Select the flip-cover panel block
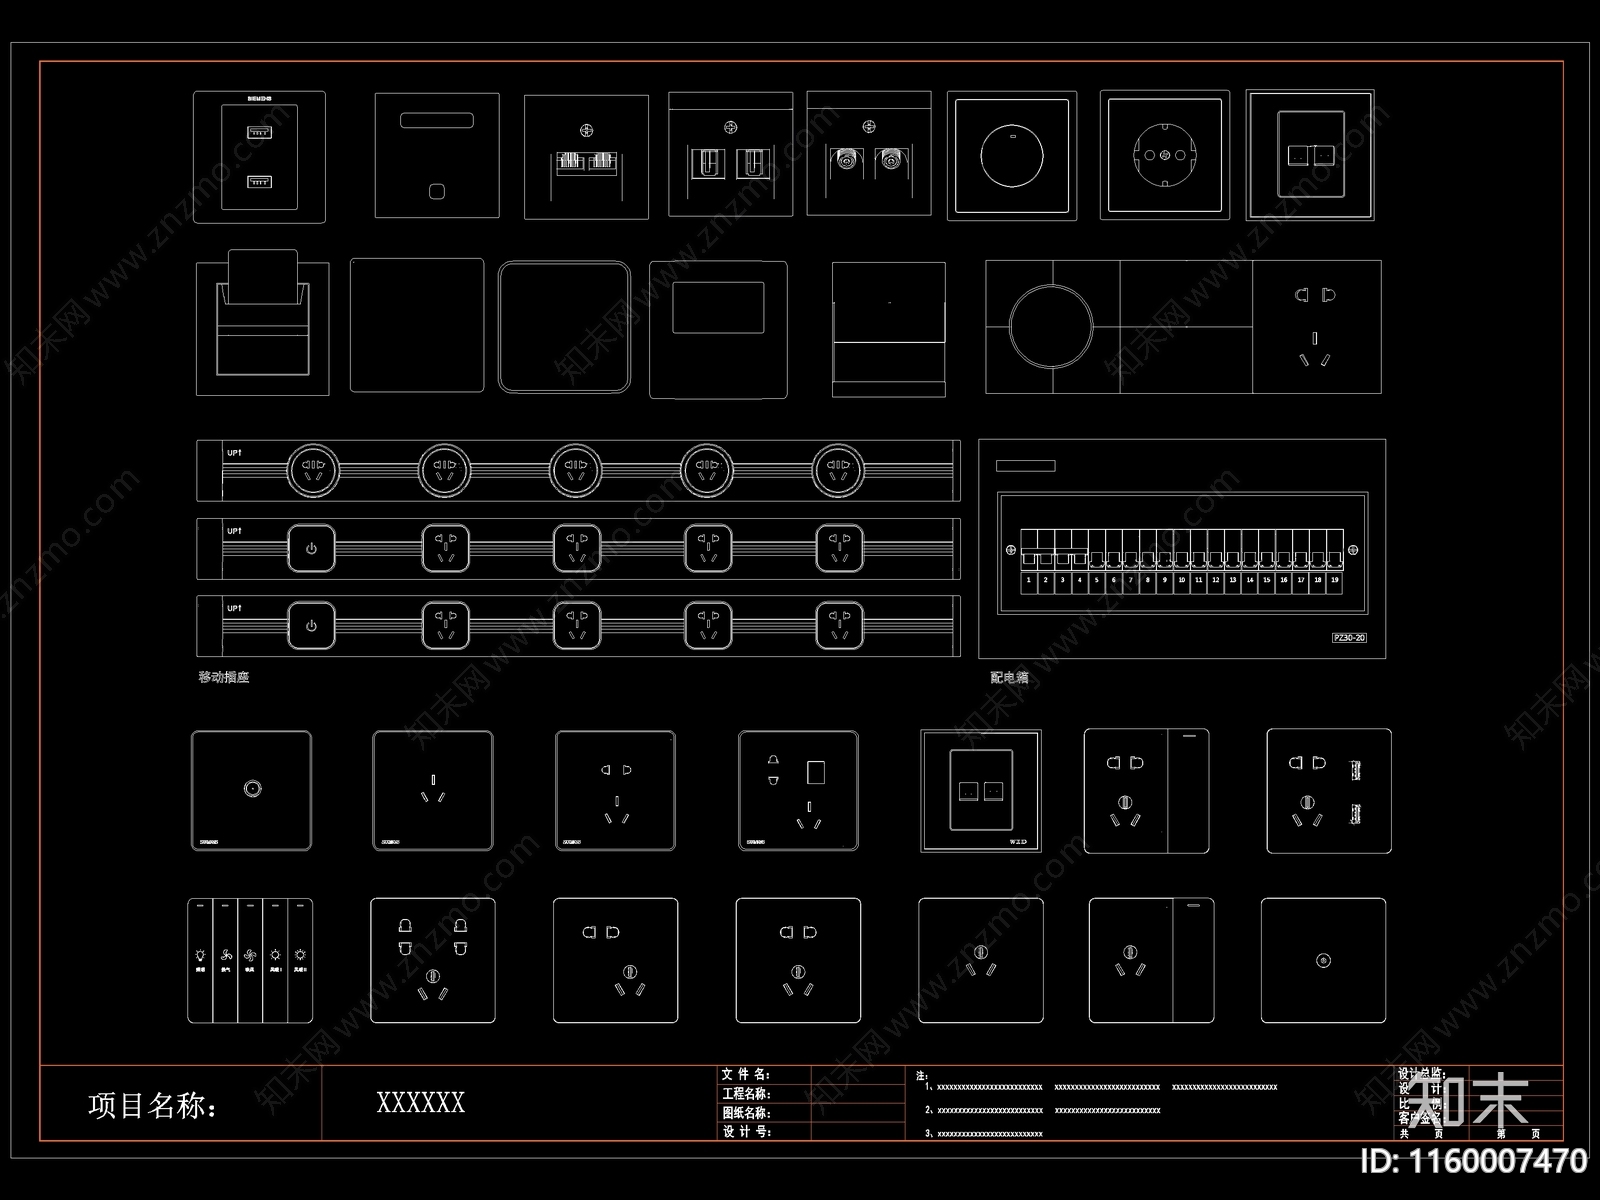The image size is (1600, 1200). [x=889, y=329]
